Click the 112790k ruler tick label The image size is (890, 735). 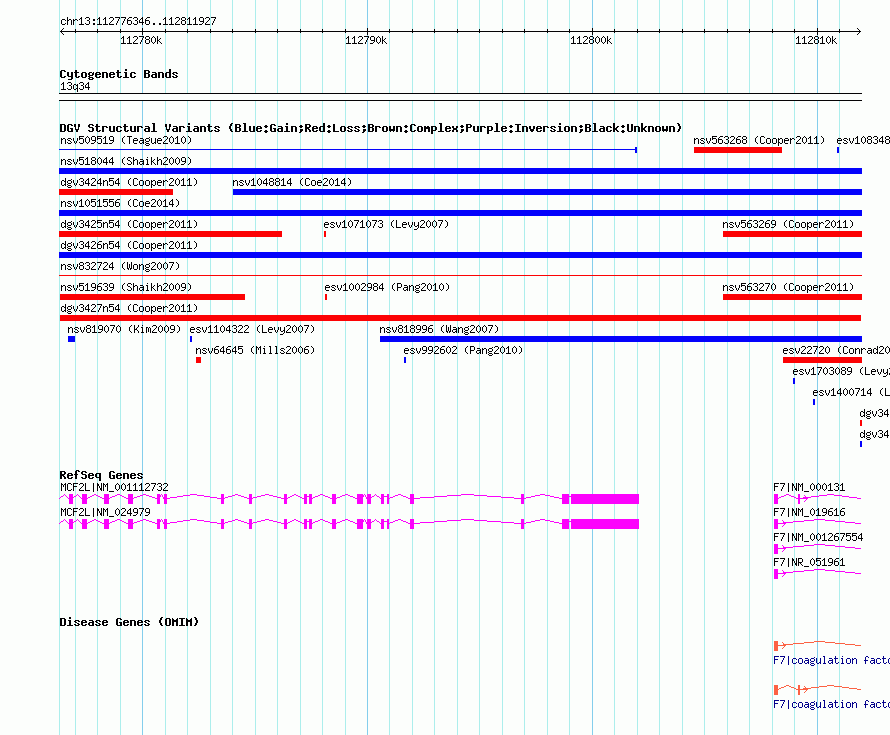366,40
